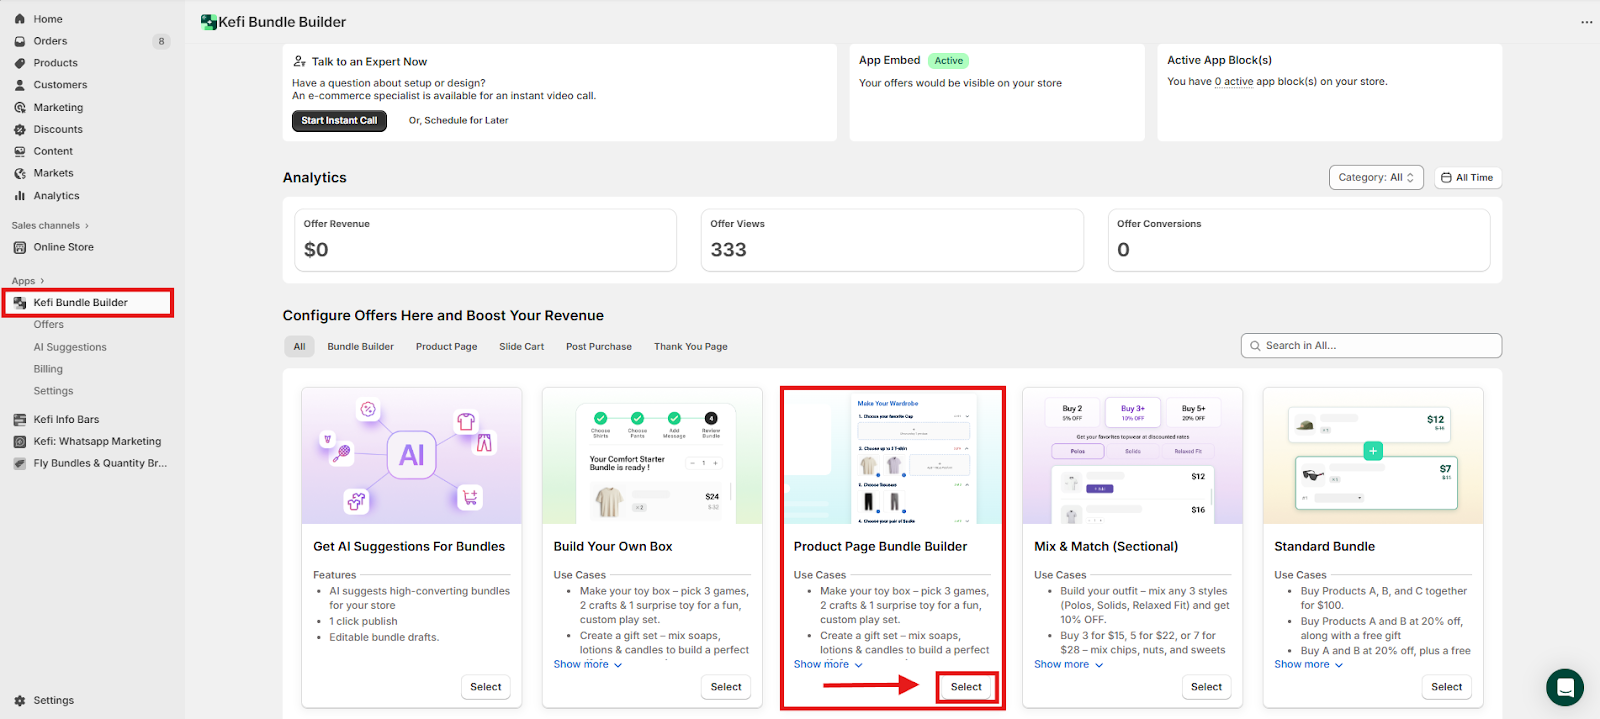1600x719 pixels.
Task: Open the Category: All dropdown
Action: pyautogui.click(x=1375, y=178)
